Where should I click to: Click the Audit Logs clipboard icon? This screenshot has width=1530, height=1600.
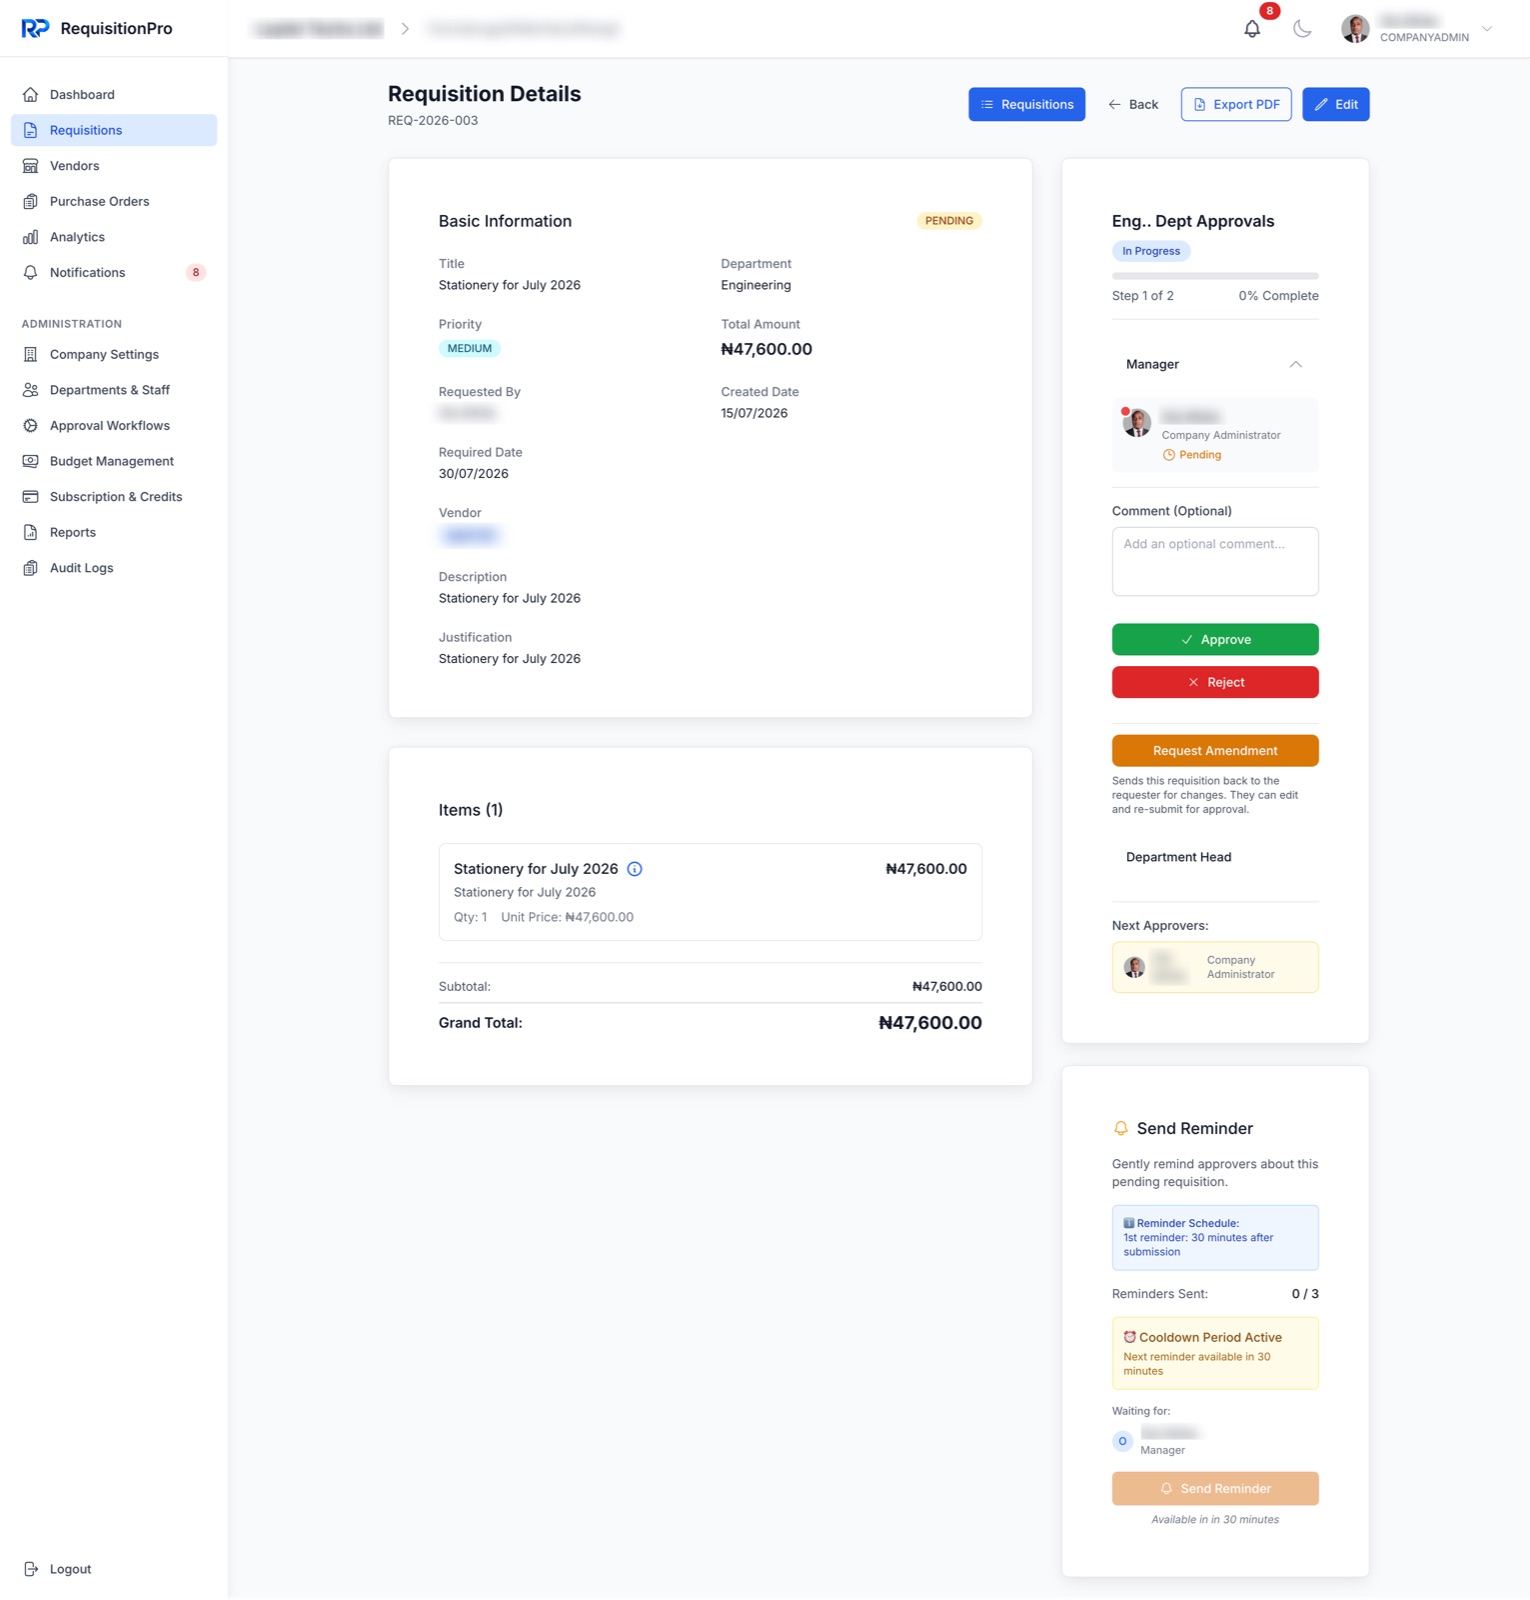coord(31,568)
